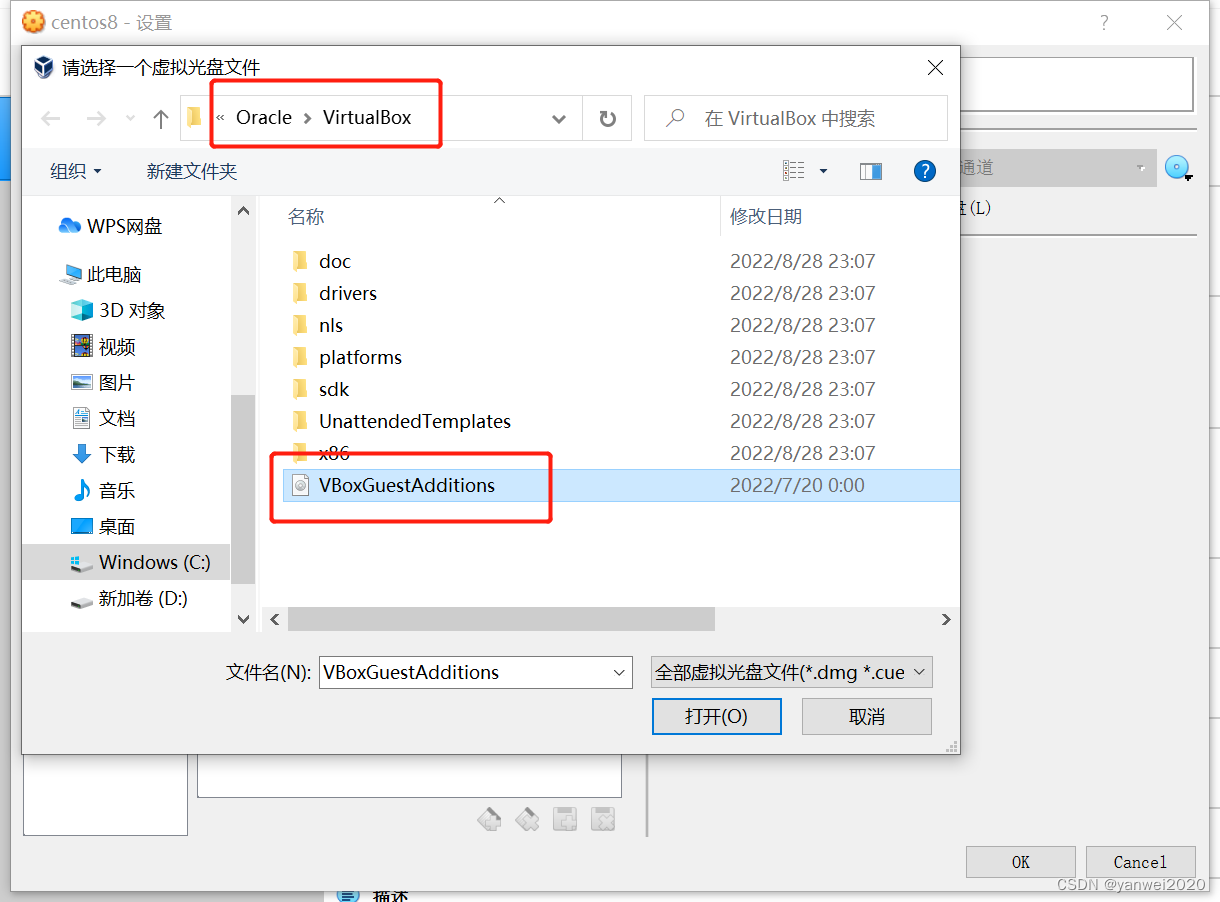Refresh the VirtualBox folder view
This screenshot has width=1220, height=902.
[607, 118]
